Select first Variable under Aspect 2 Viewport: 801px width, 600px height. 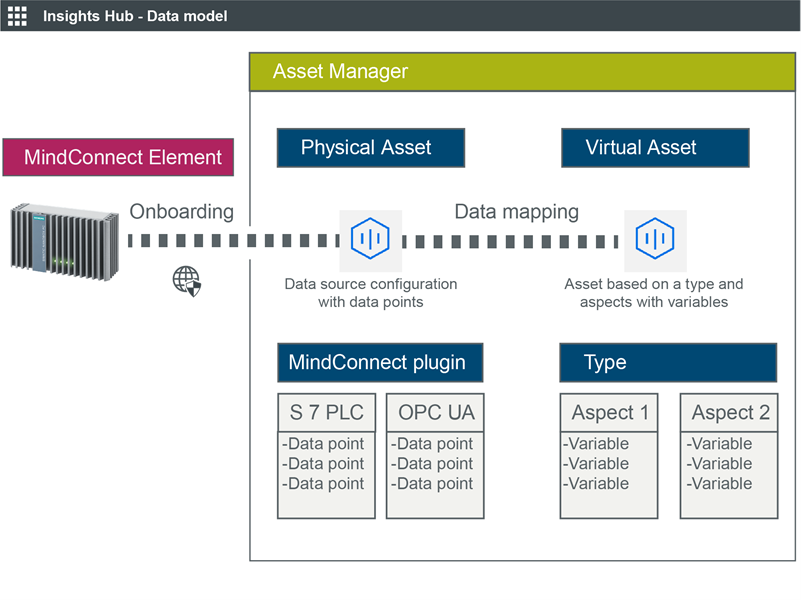[719, 444]
